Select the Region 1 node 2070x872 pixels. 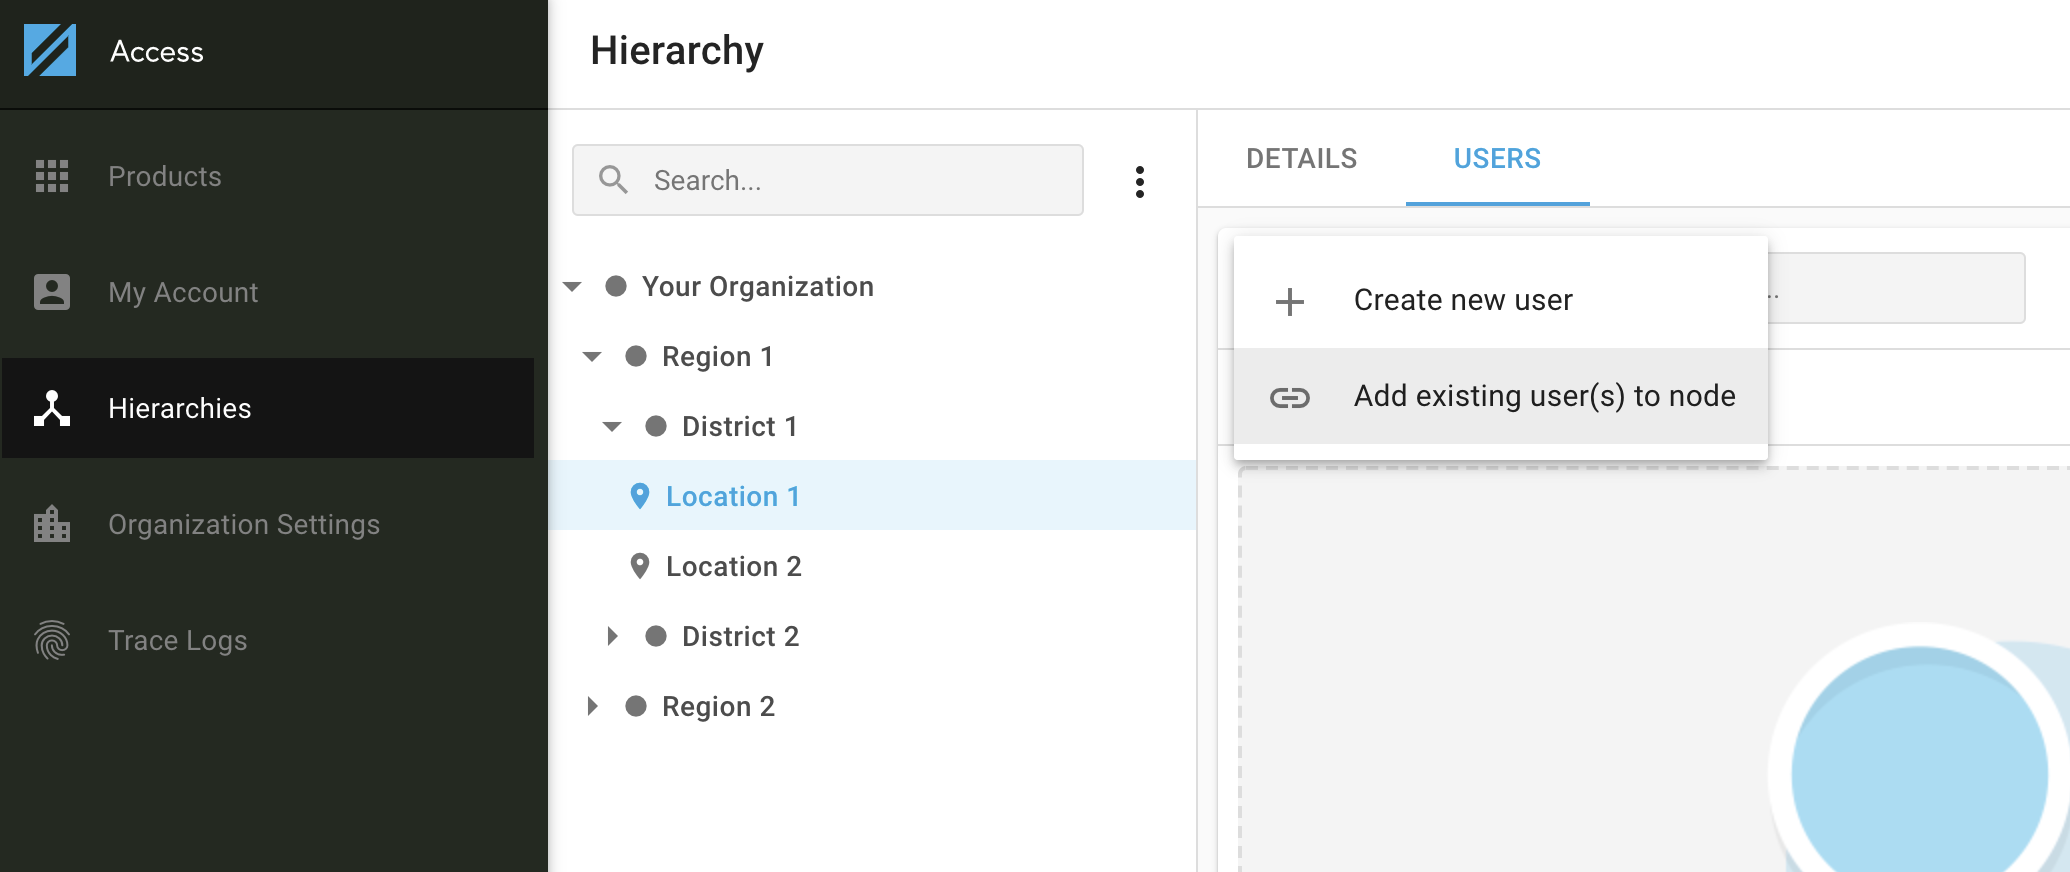coord(717,357)
